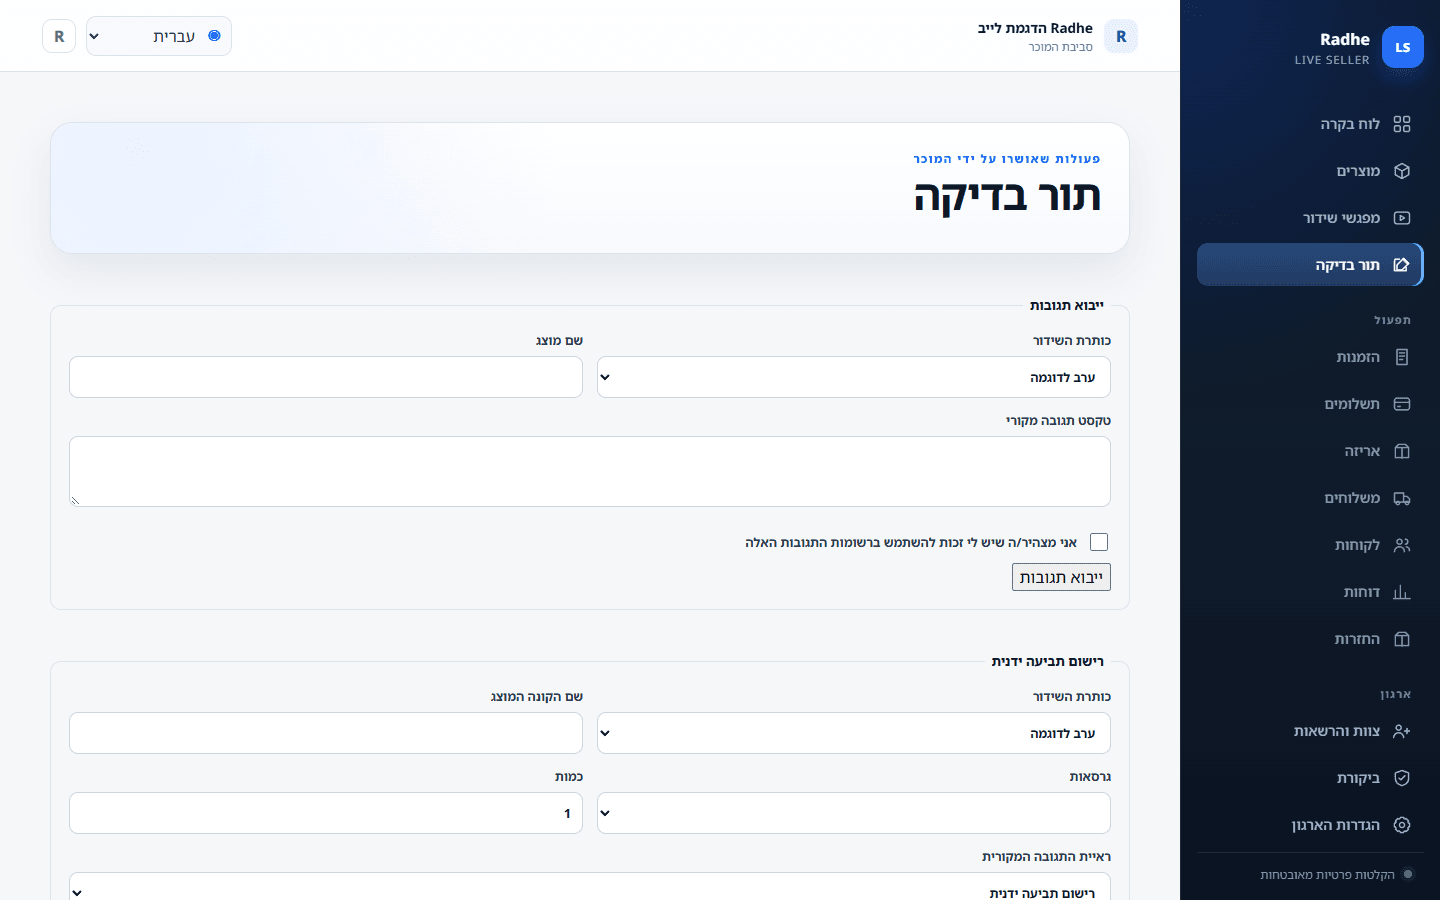Click the סביבת המוכר subtitle text
Viewport: 1440px width, 900px height.
coord(1061,47)
